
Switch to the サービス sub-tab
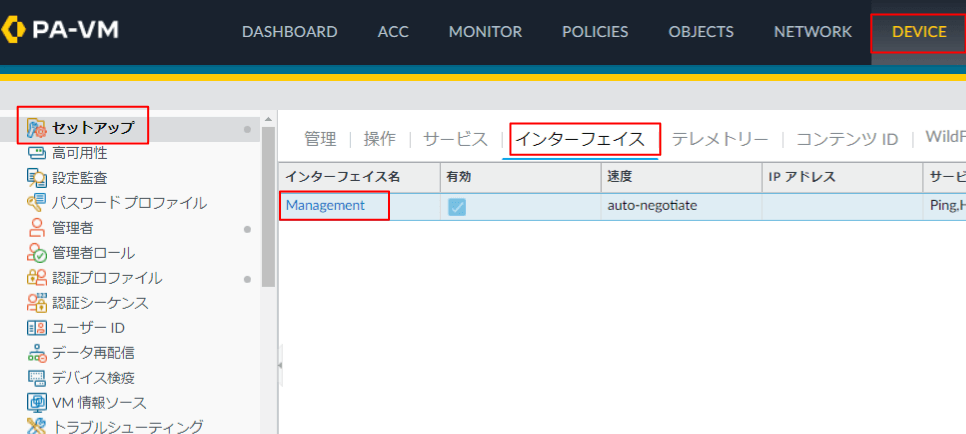tap(455, 139)
